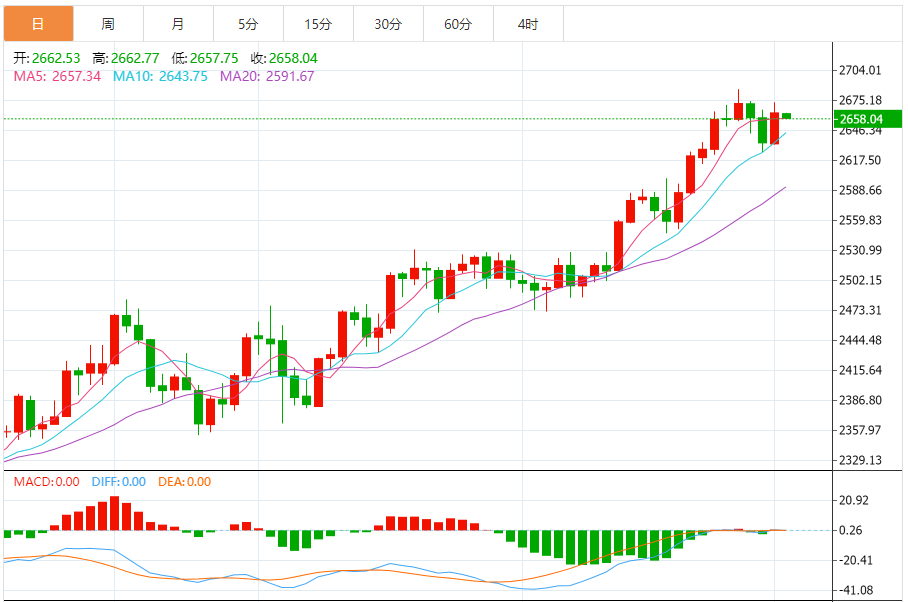Click the 2617.50 price axis label
This screenshot has height=602, width=908.
tap(861, 160)
